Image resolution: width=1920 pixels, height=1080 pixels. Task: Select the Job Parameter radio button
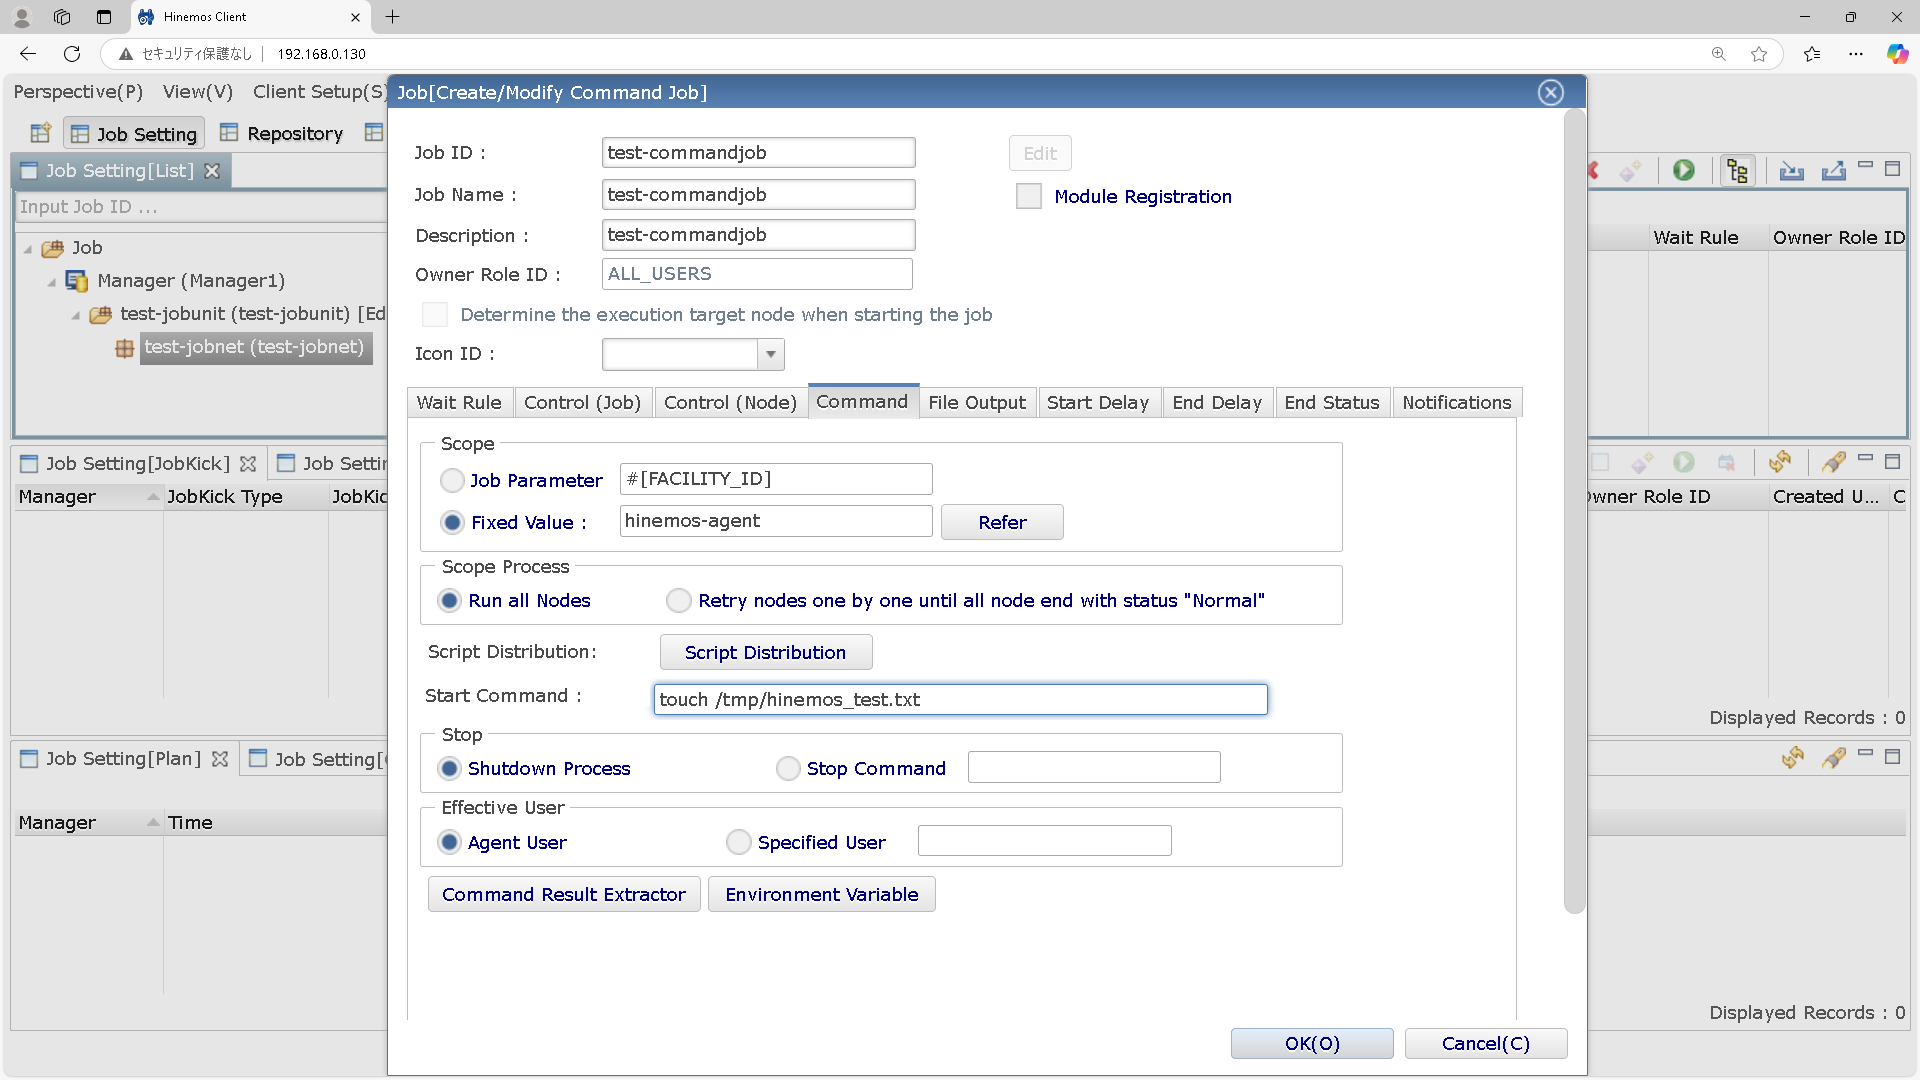452,481
